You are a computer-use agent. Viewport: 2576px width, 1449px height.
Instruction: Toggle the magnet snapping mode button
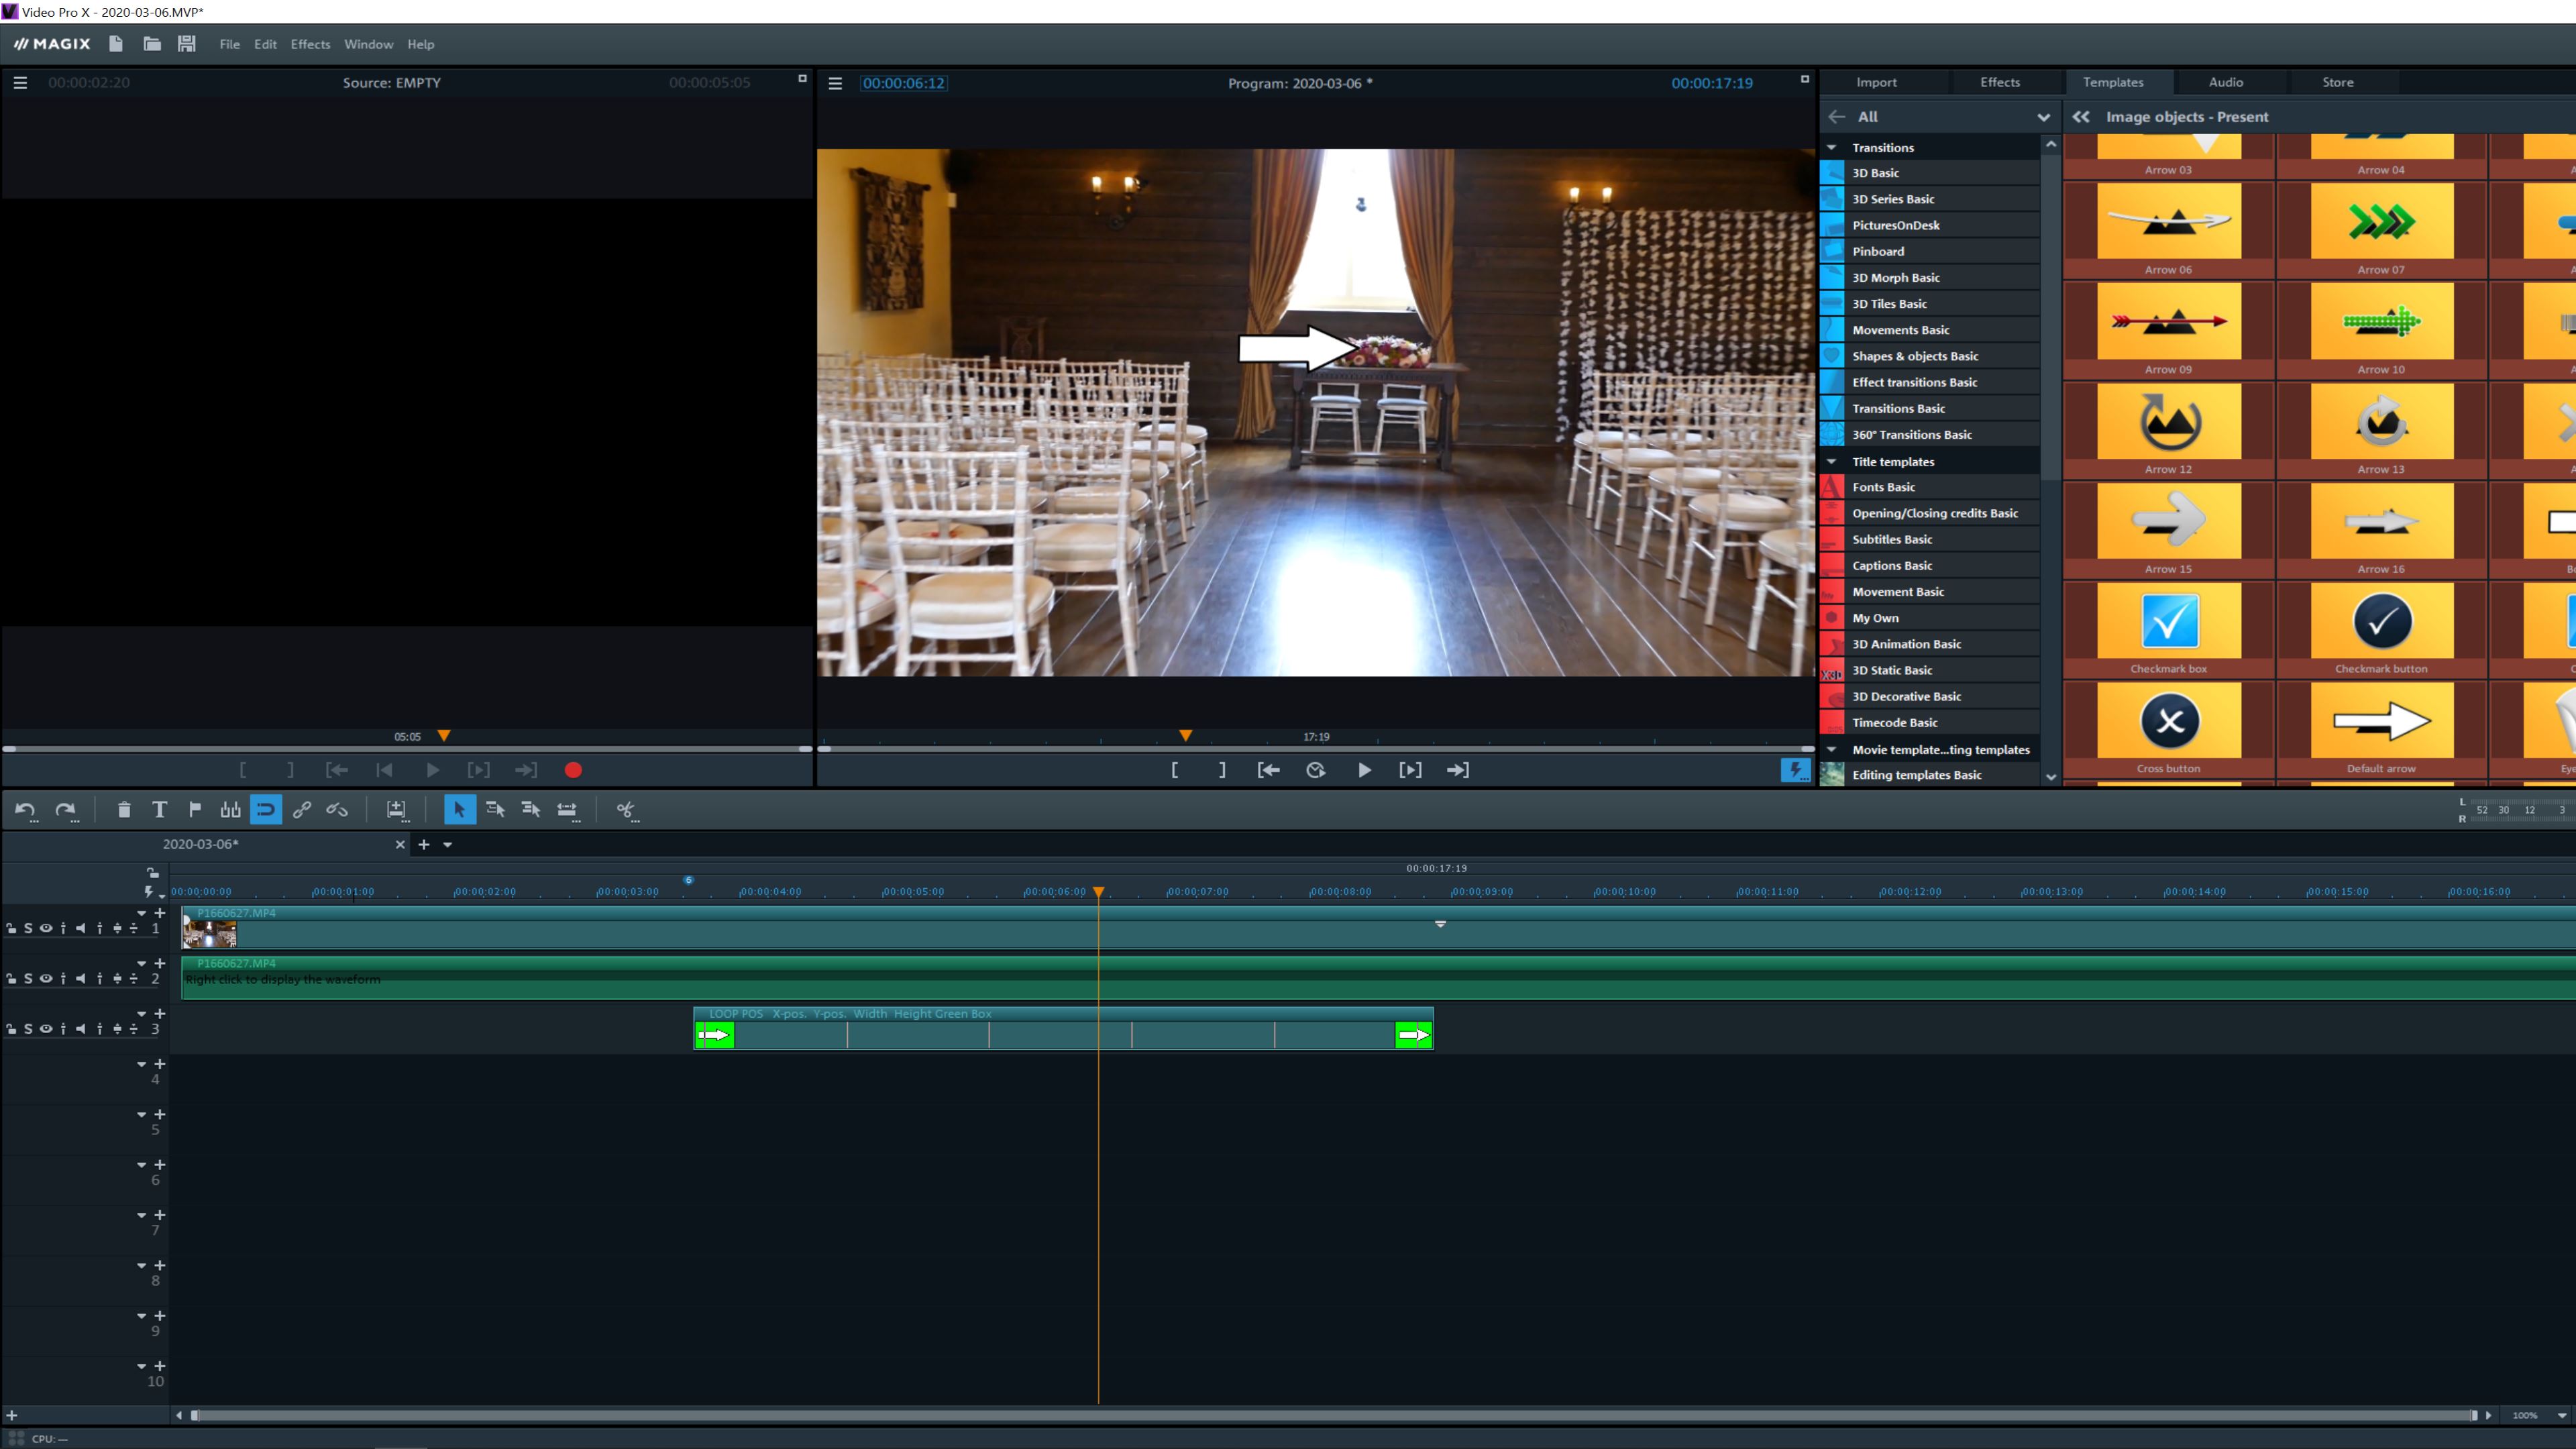point(266,810)
